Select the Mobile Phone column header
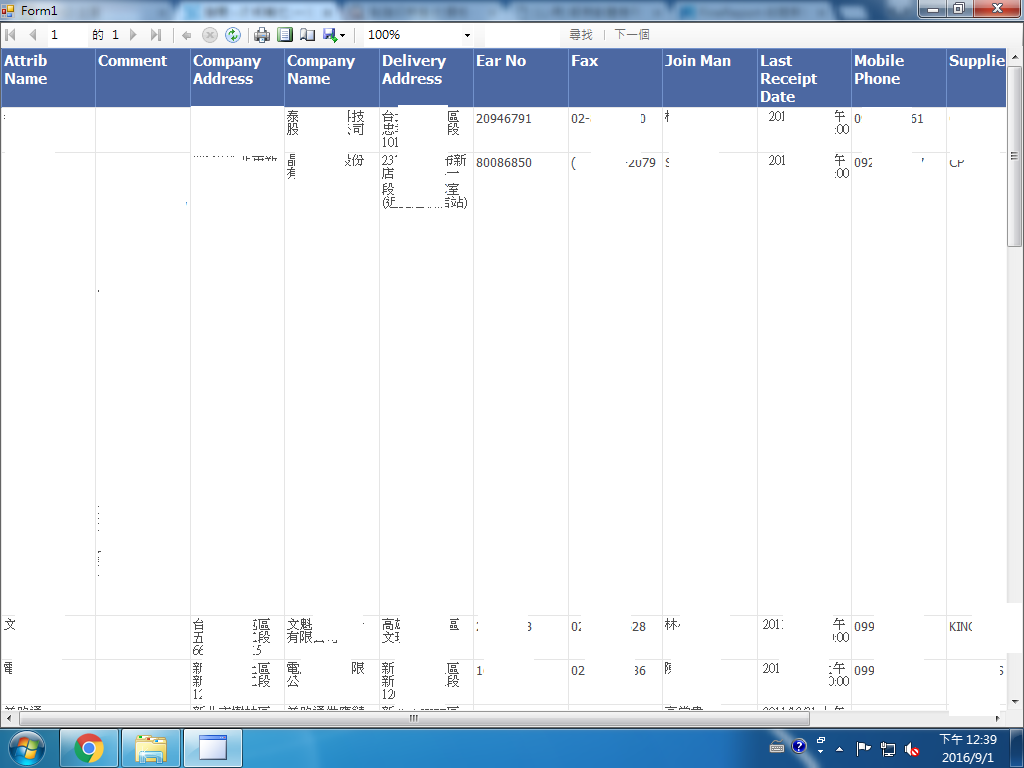This screenshot has height=768, width=1024. [x=899, y=78]
